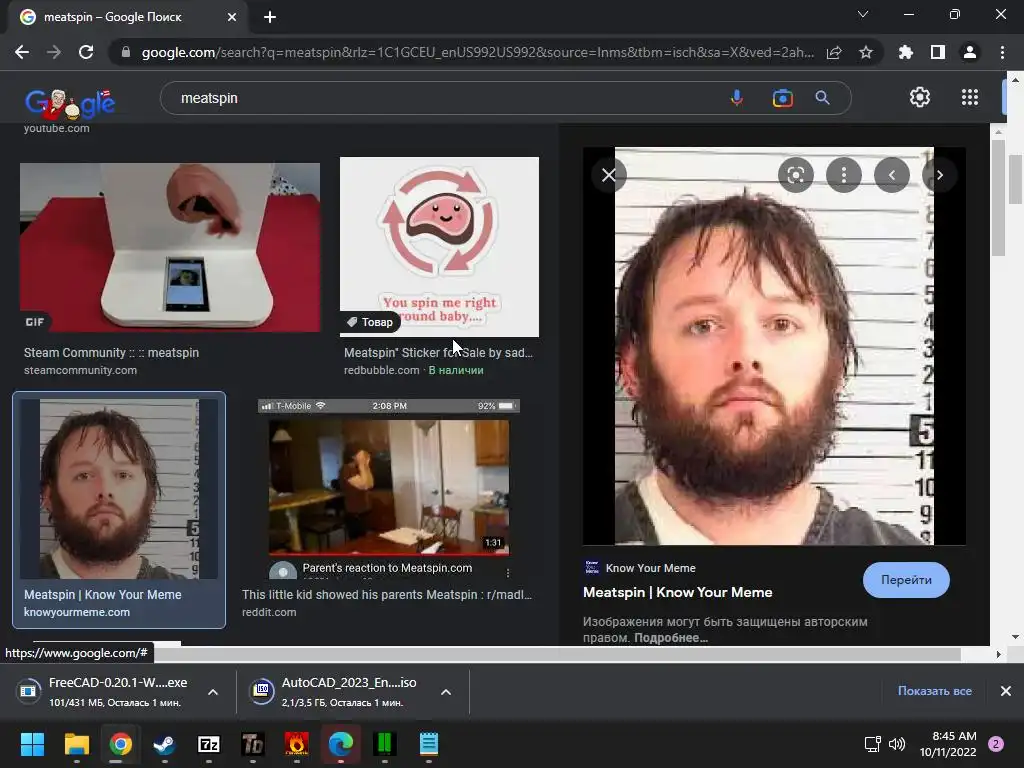Open the Redbubble sticker thumbnail
This screenshot has width=1024, height=768.
(x=440, y=247)
